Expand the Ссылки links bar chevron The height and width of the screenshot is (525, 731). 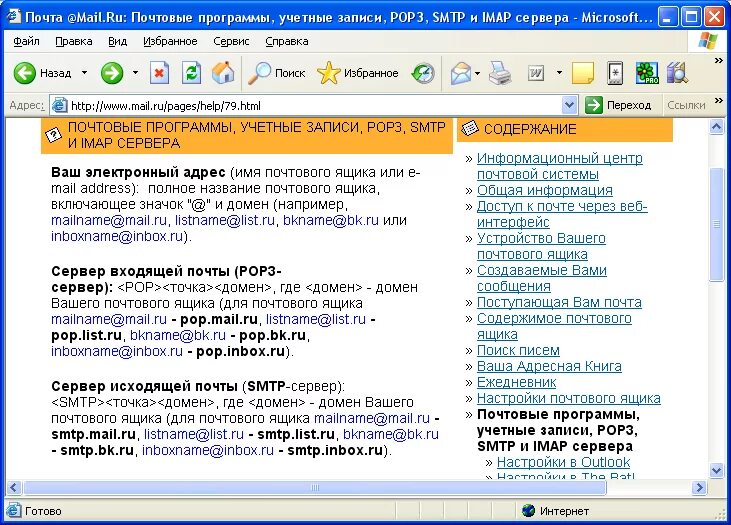point(718,100)
